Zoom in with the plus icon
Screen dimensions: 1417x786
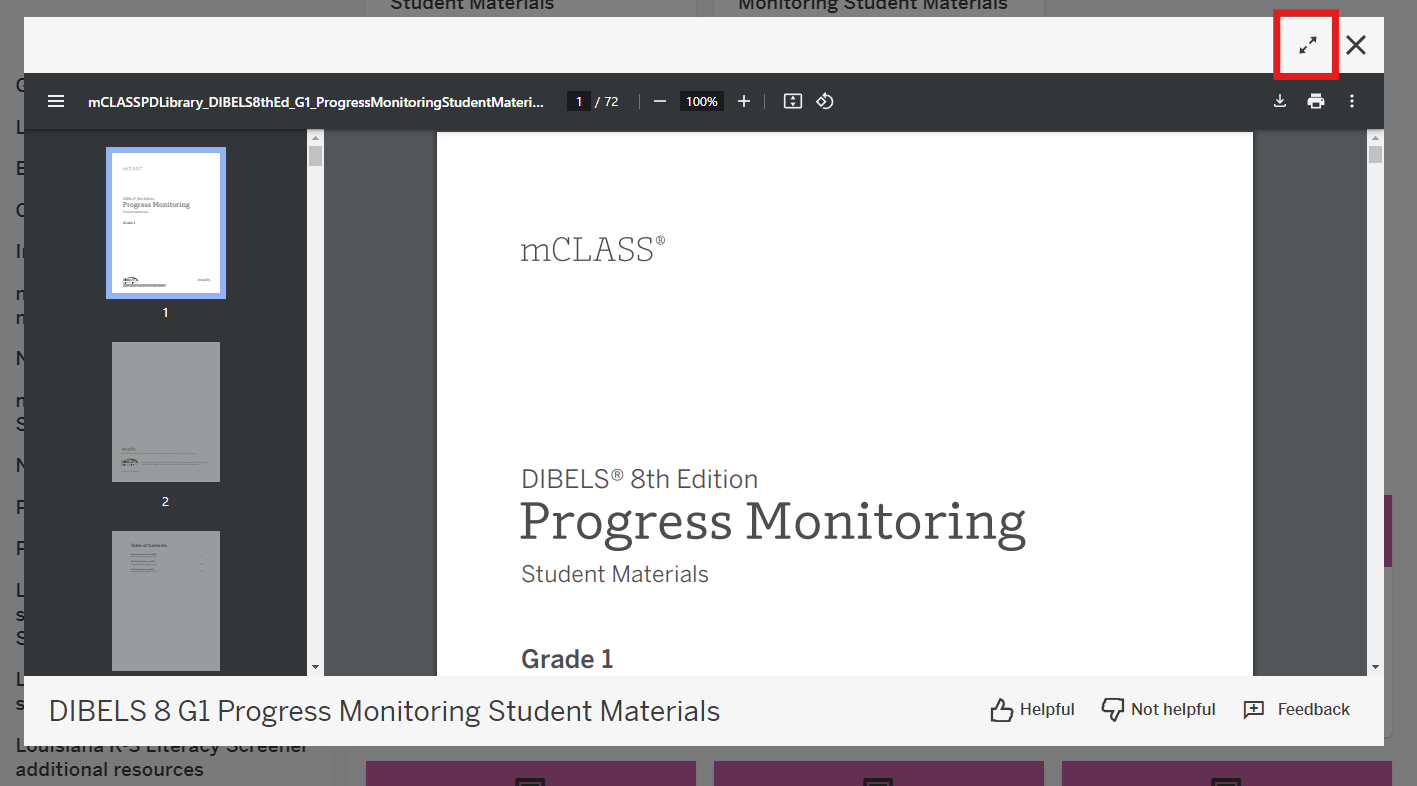click(x=743, y=101)
